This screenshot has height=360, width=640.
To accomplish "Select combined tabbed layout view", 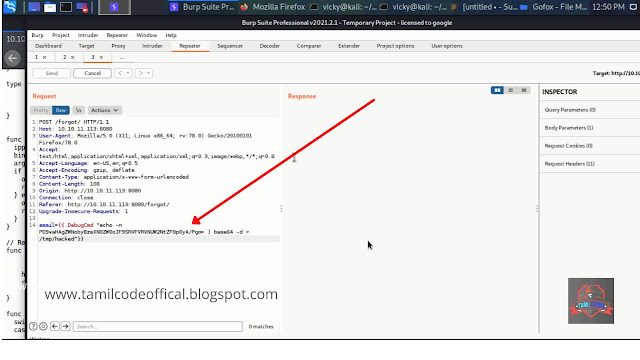I will [x=524, y=90].
